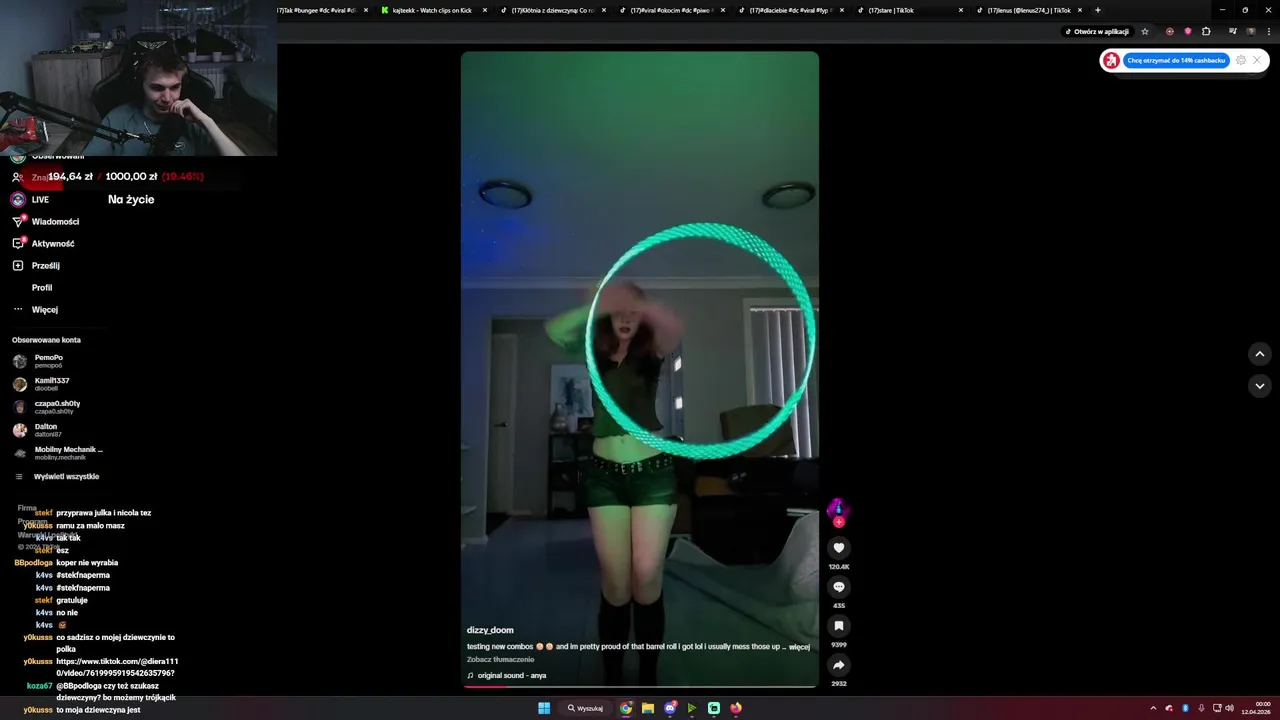Open the dizzy_doom profile name
The image size is (1280, 720).
(x=490, y=630)
